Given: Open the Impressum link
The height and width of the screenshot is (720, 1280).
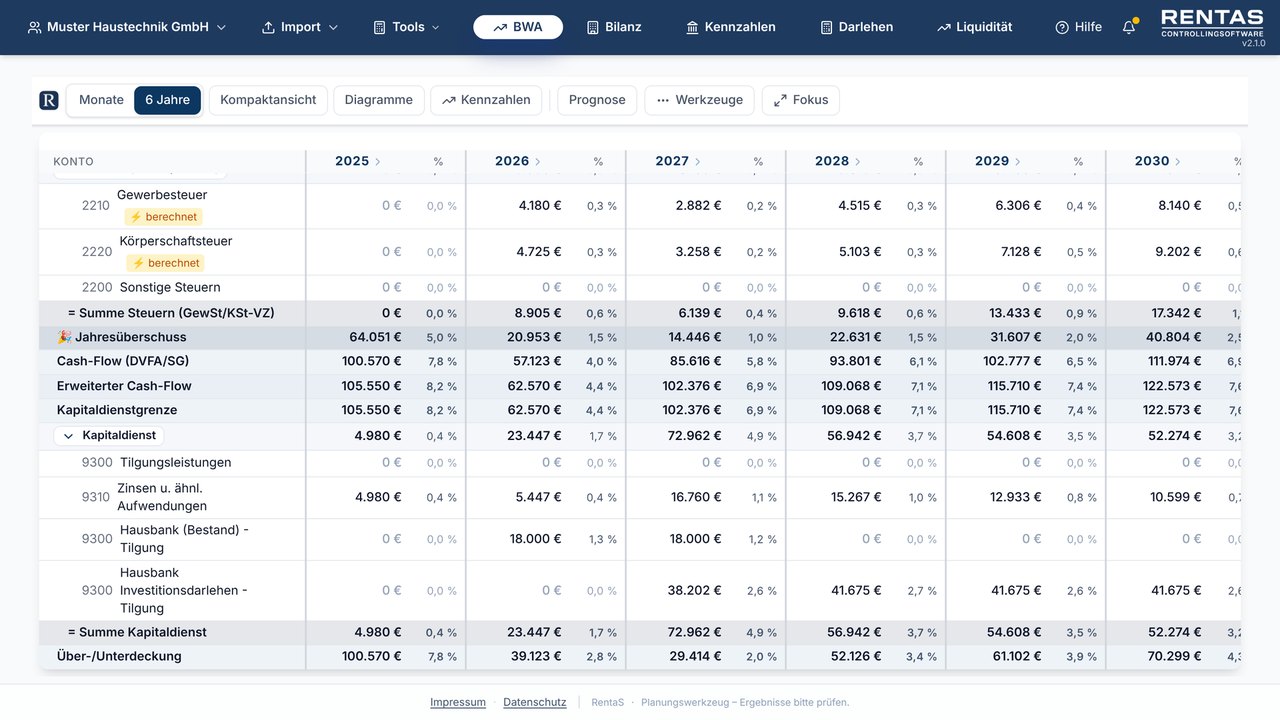Looking at the screenshot, I should pos(458,702).
